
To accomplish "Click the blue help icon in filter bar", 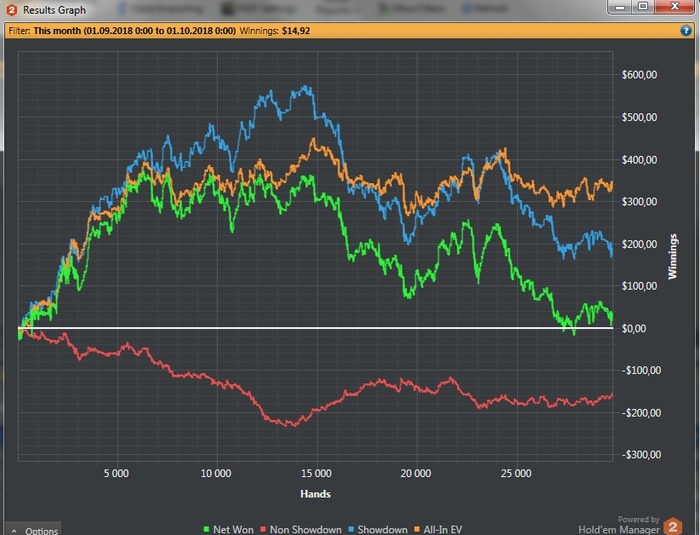I will pyautogui.click(x=686, y=31).
